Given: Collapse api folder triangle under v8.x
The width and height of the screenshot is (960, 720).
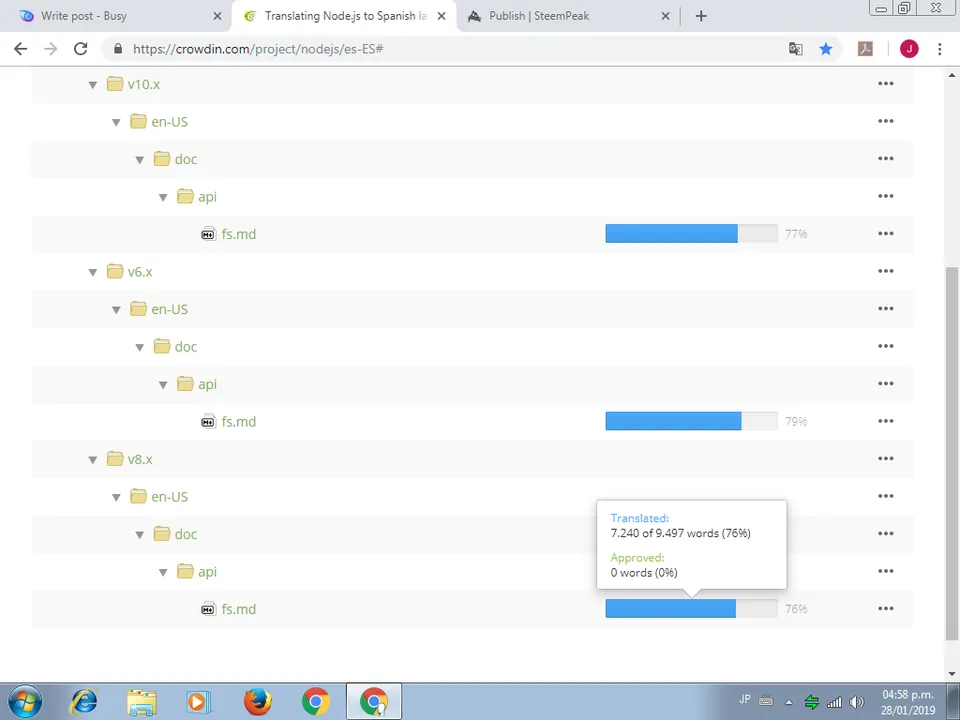Looking at the screenshot, I should [163, 572].
